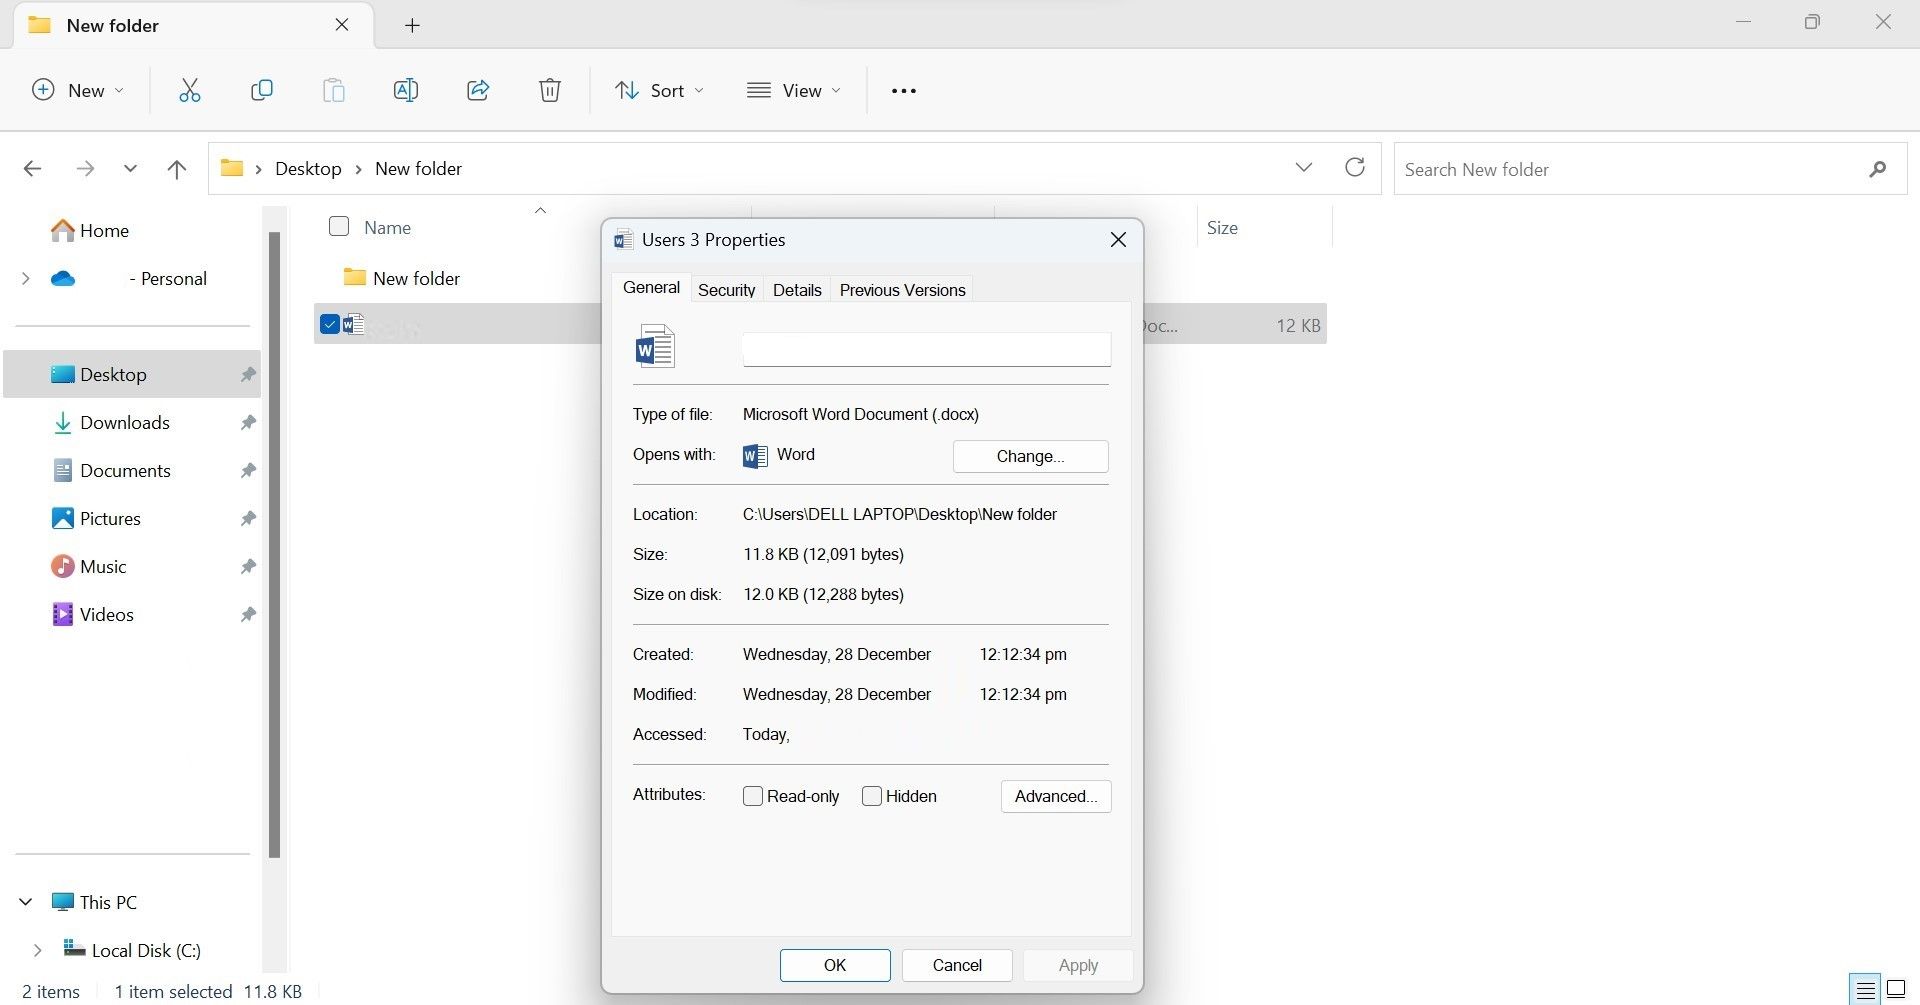Screen dimensions: 1920x1005
Task: Enable the Read-only attribute checkbox
Action: tap(753, 796)
